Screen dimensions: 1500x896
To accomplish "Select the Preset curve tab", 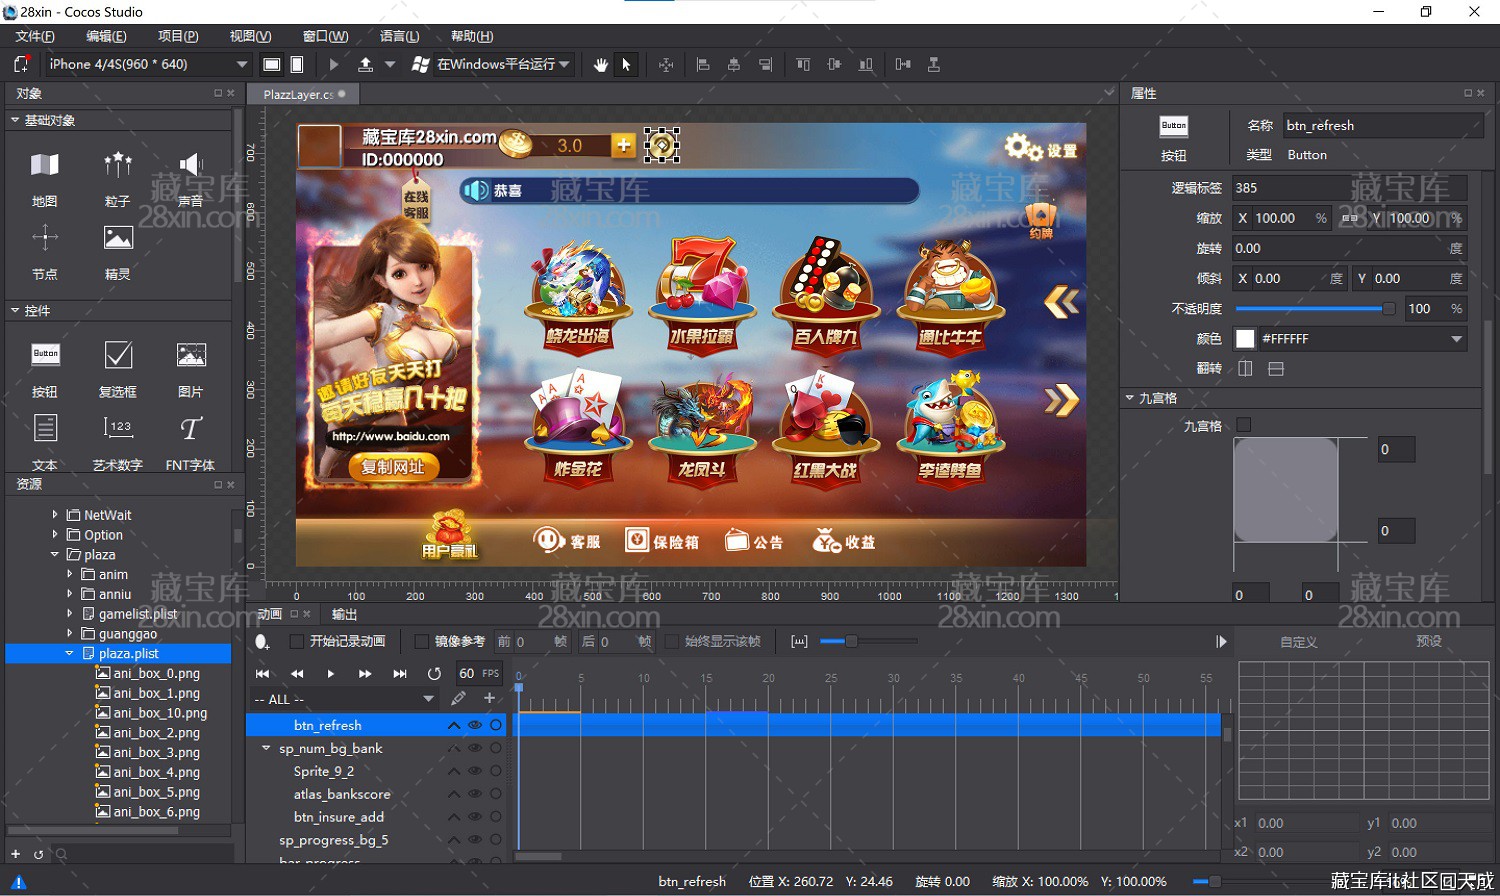I will click(x=1429, y=641).
